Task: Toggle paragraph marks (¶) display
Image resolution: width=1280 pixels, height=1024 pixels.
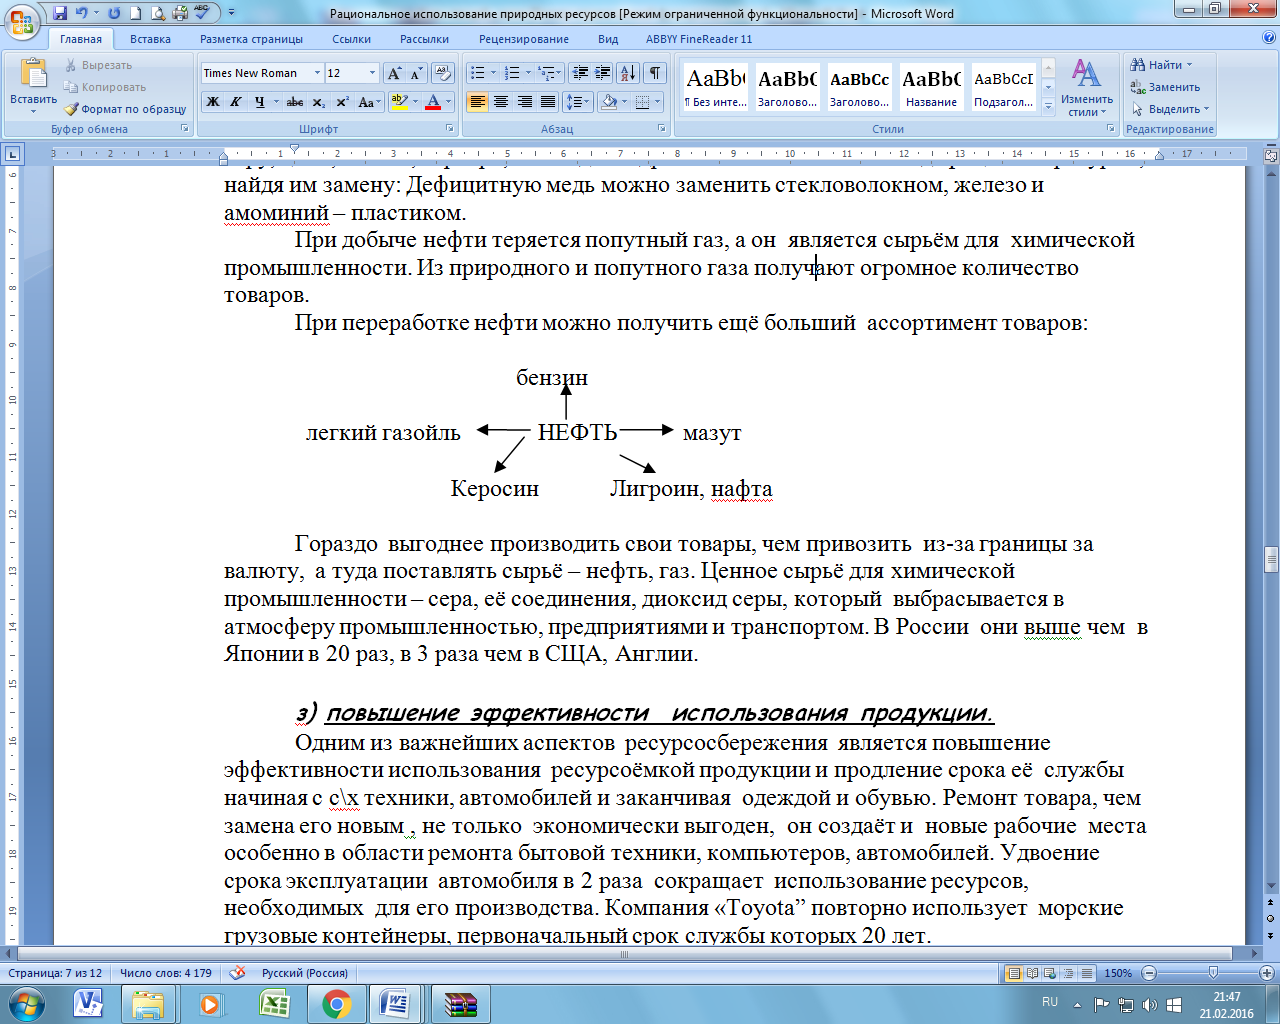Action: pyautogui.click(x=654, y=73)
